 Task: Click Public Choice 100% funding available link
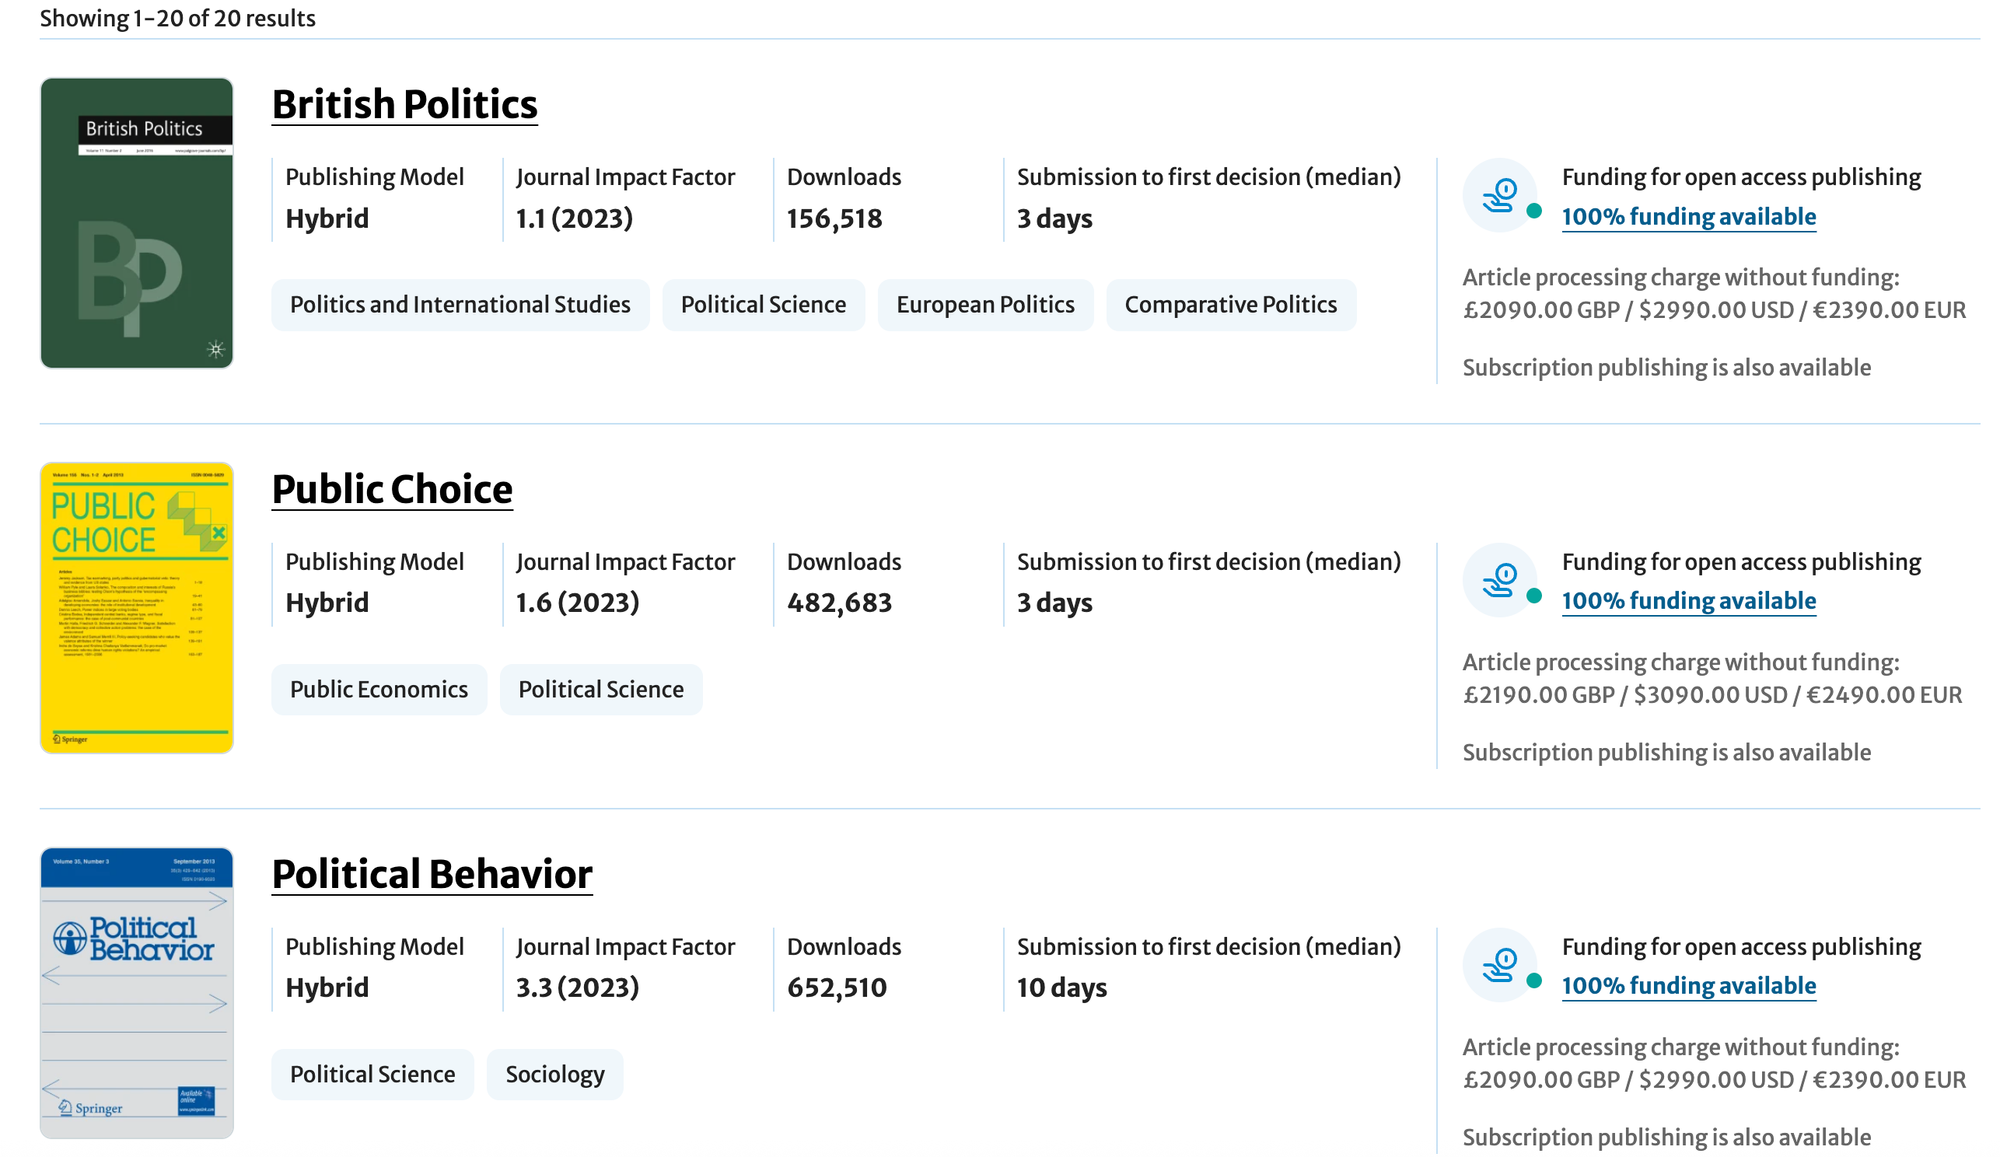coord(1689,601)
